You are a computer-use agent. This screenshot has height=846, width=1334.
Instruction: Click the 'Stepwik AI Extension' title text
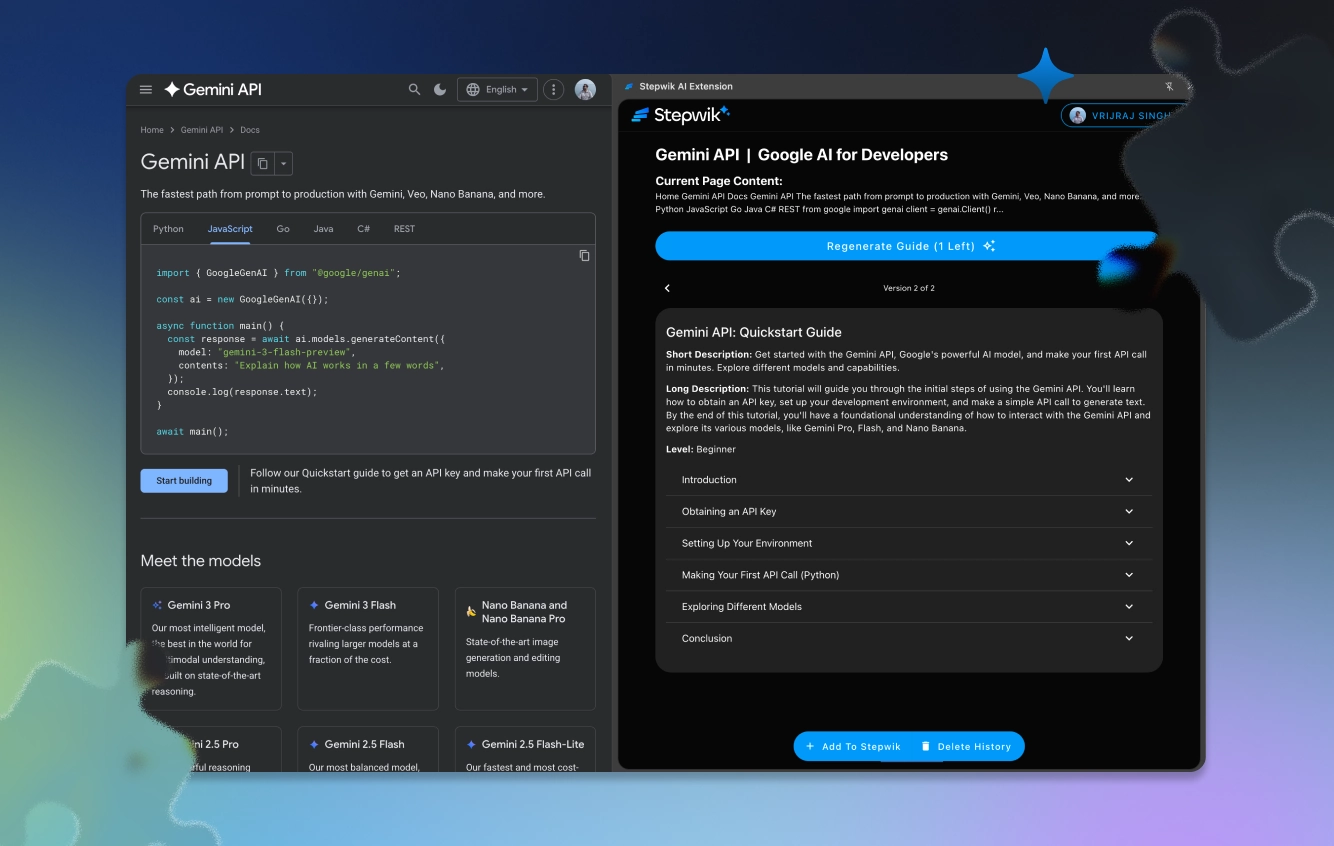tap(686, 87)
